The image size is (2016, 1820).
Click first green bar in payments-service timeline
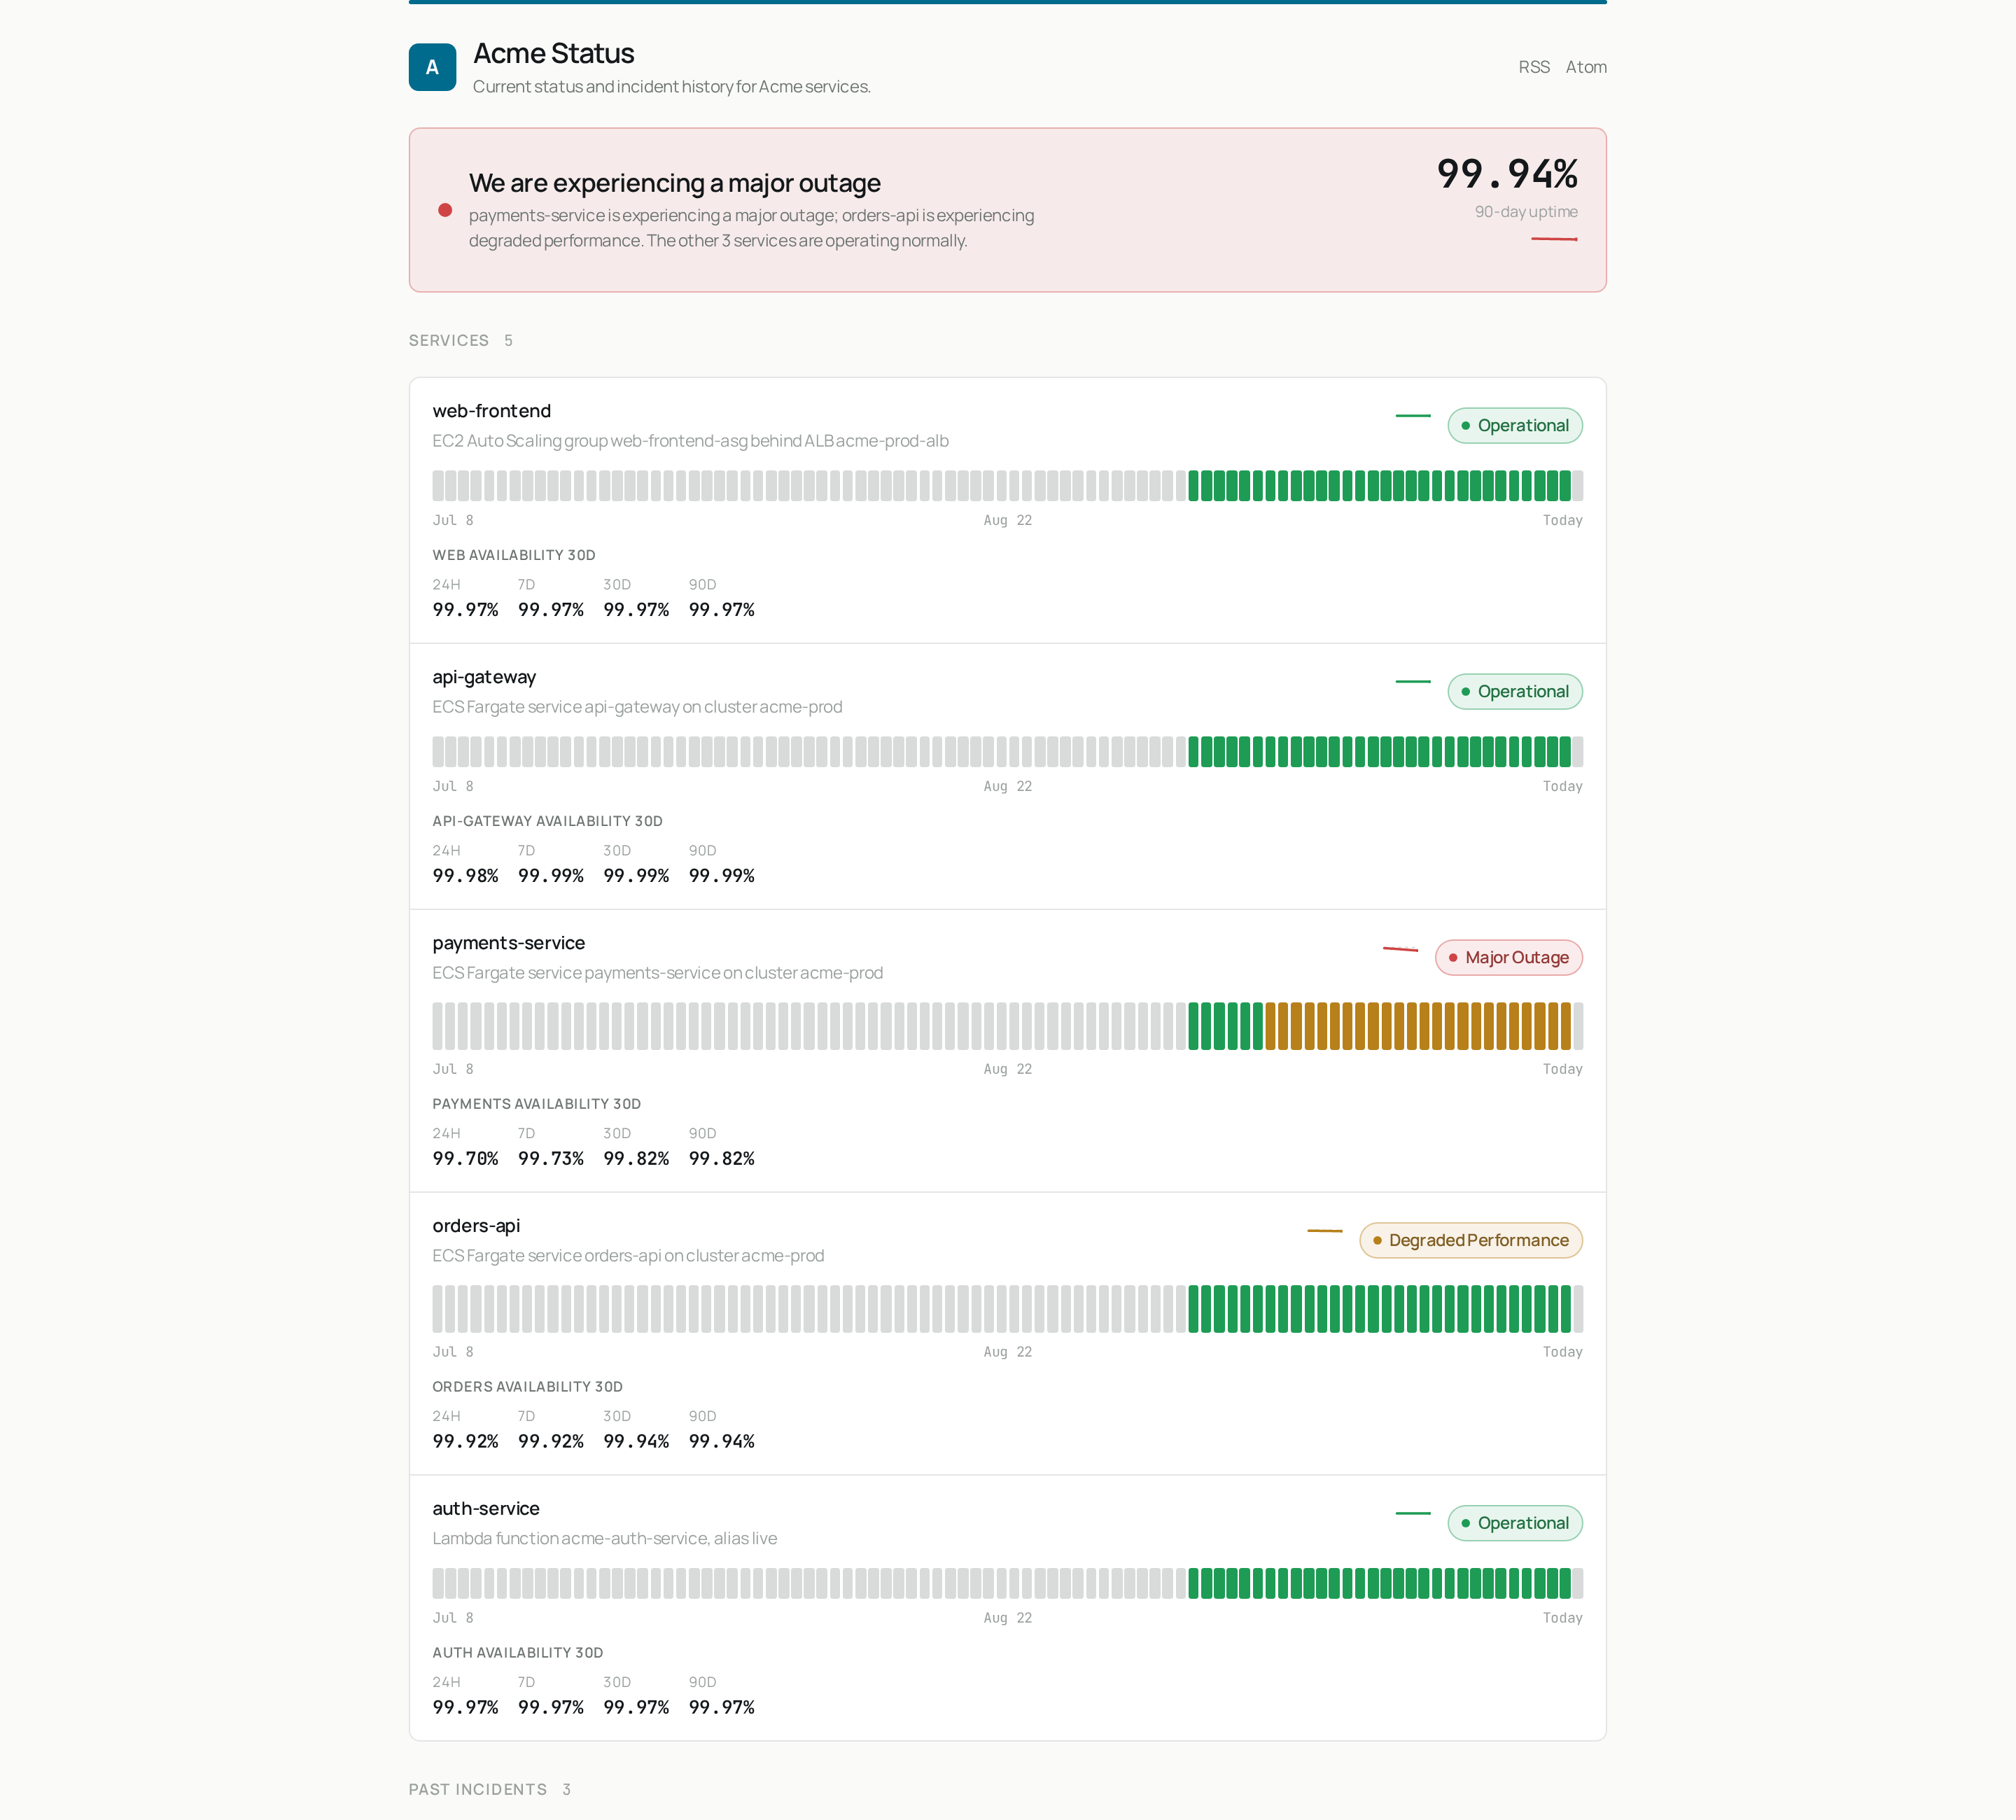(x=1193, y=1026)
